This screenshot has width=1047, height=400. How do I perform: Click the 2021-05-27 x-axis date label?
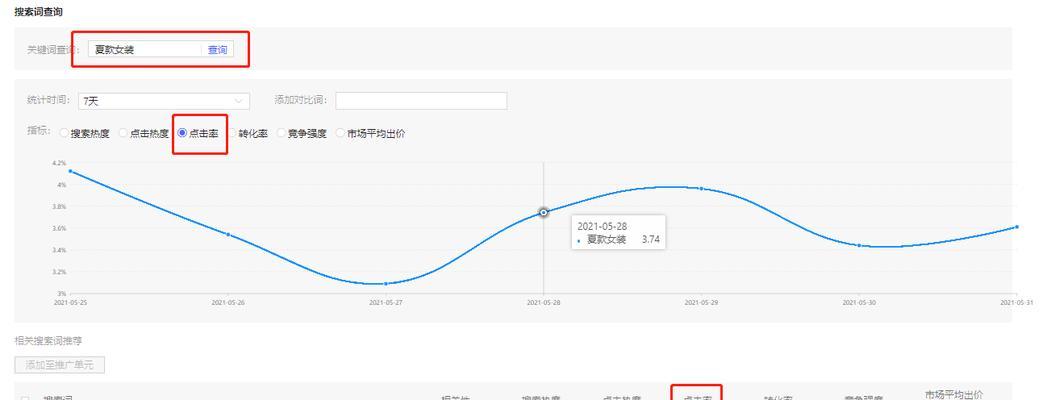tap(386, 303)
